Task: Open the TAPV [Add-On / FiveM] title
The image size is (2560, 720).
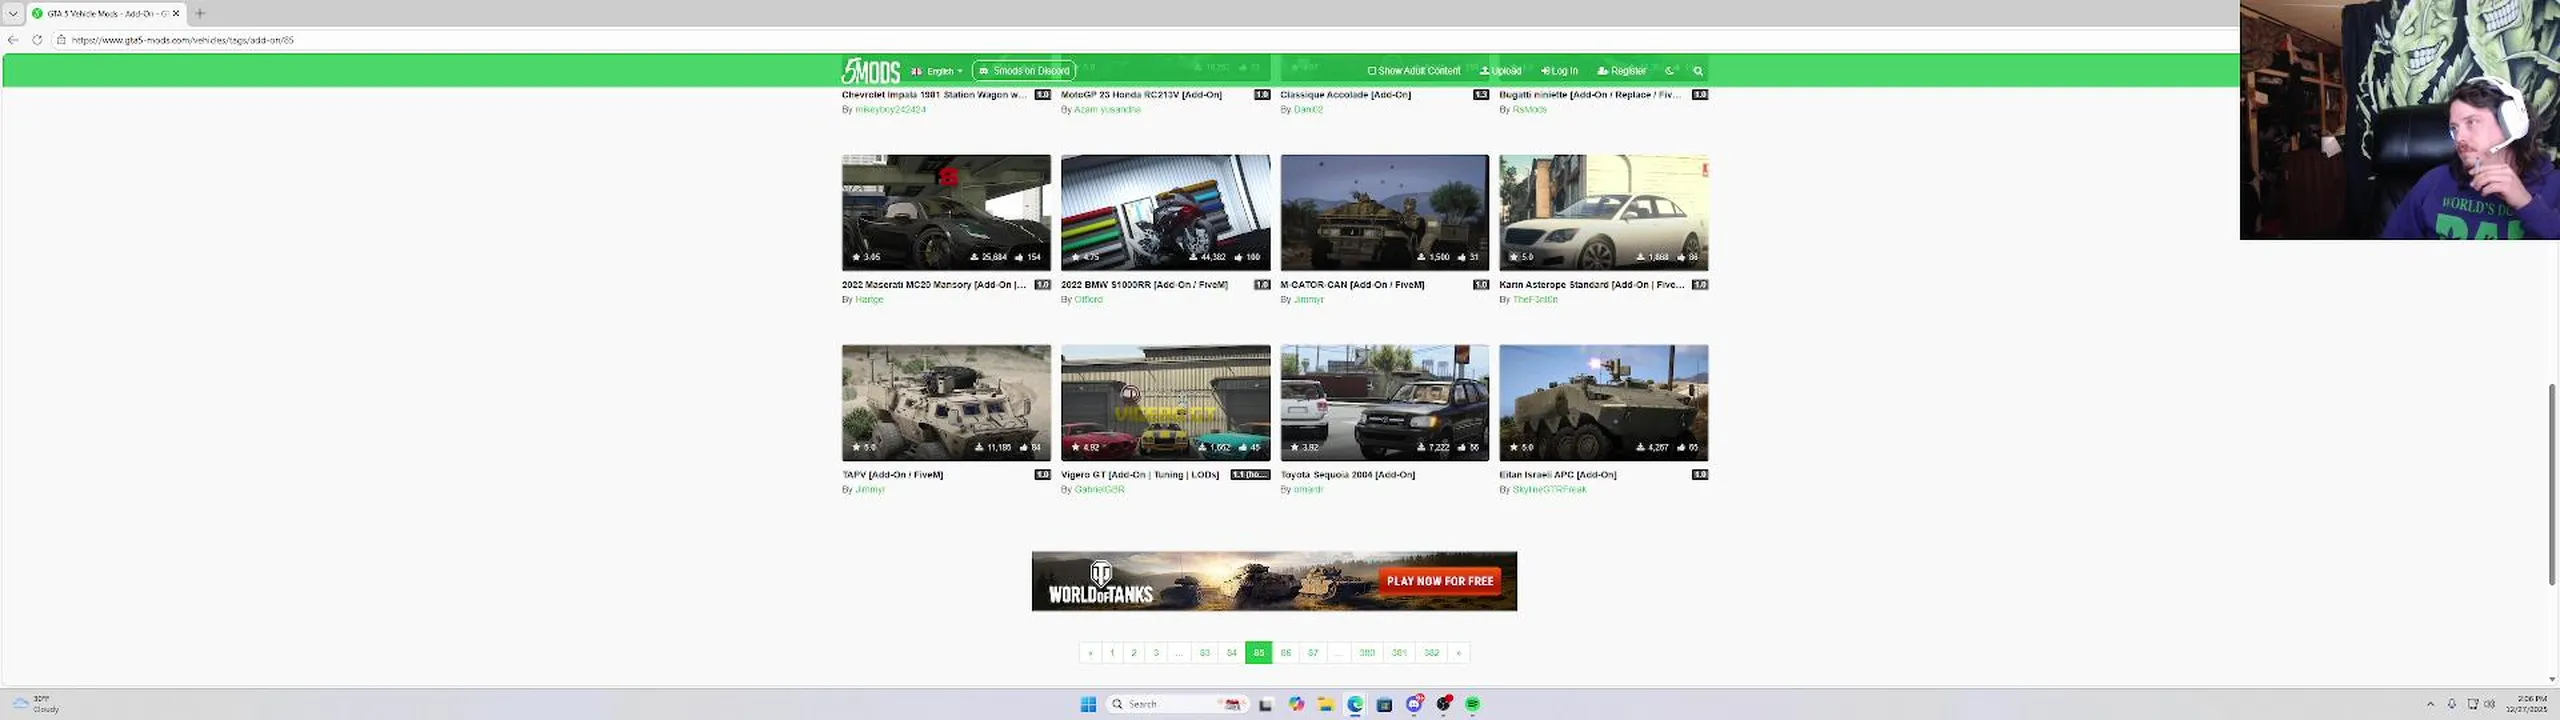Action: point(892,475)
